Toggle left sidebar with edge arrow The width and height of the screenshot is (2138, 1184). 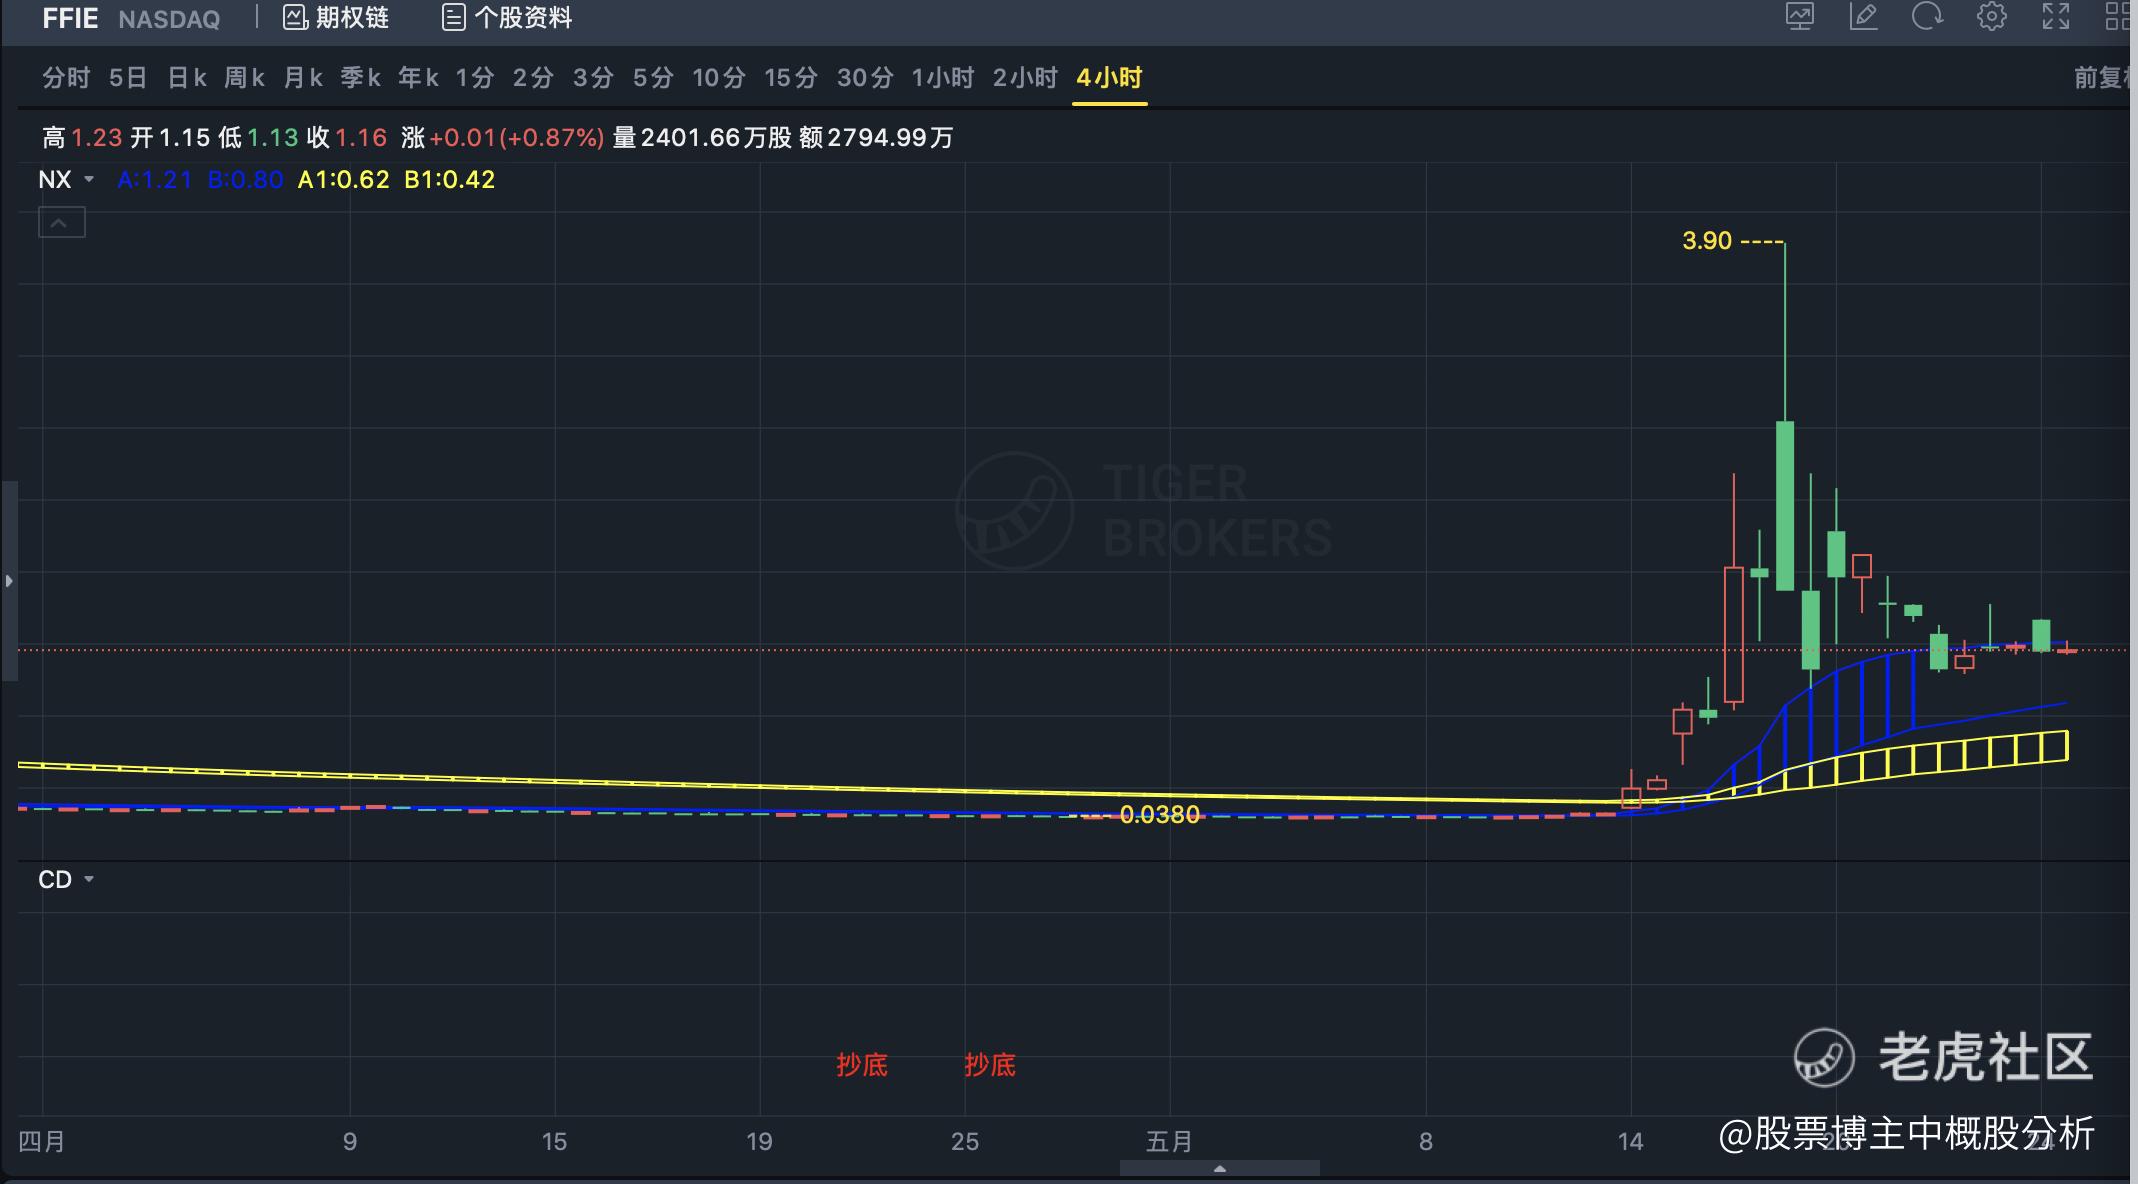(9, 580)
